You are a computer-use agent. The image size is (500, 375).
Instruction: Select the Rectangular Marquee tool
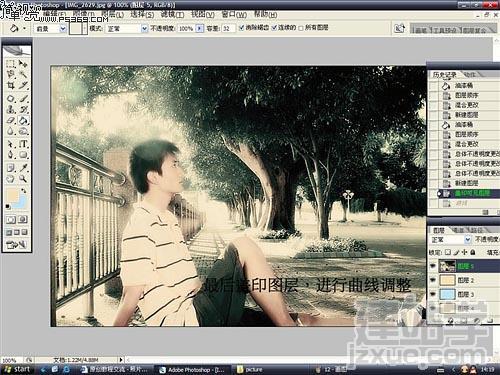pyautogui.click(x=11, y=63)
